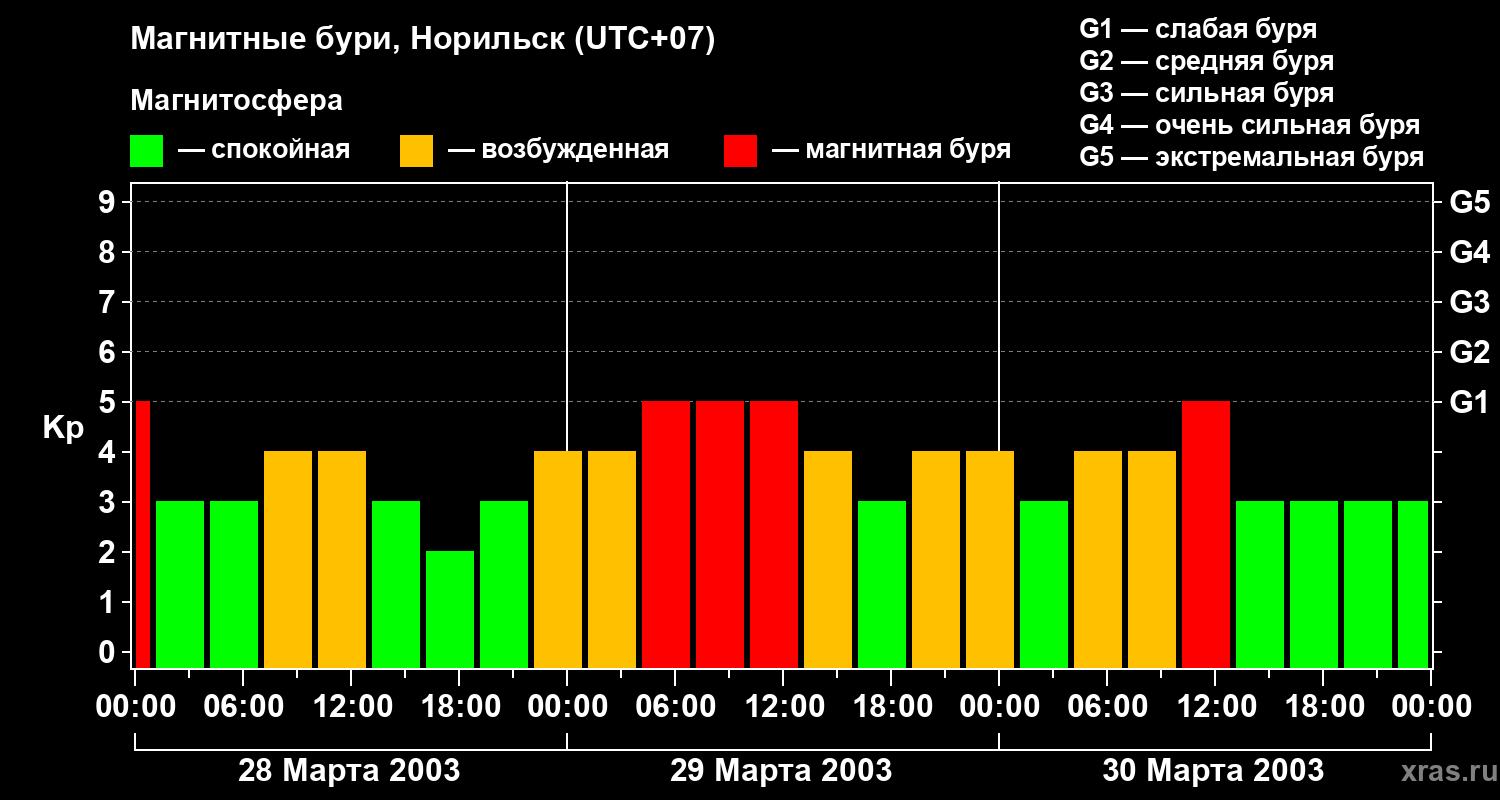Viewport: 1500px width, 800px height.
Task: Click the '29 Марта 2003' date label
Action: point(781,771)
